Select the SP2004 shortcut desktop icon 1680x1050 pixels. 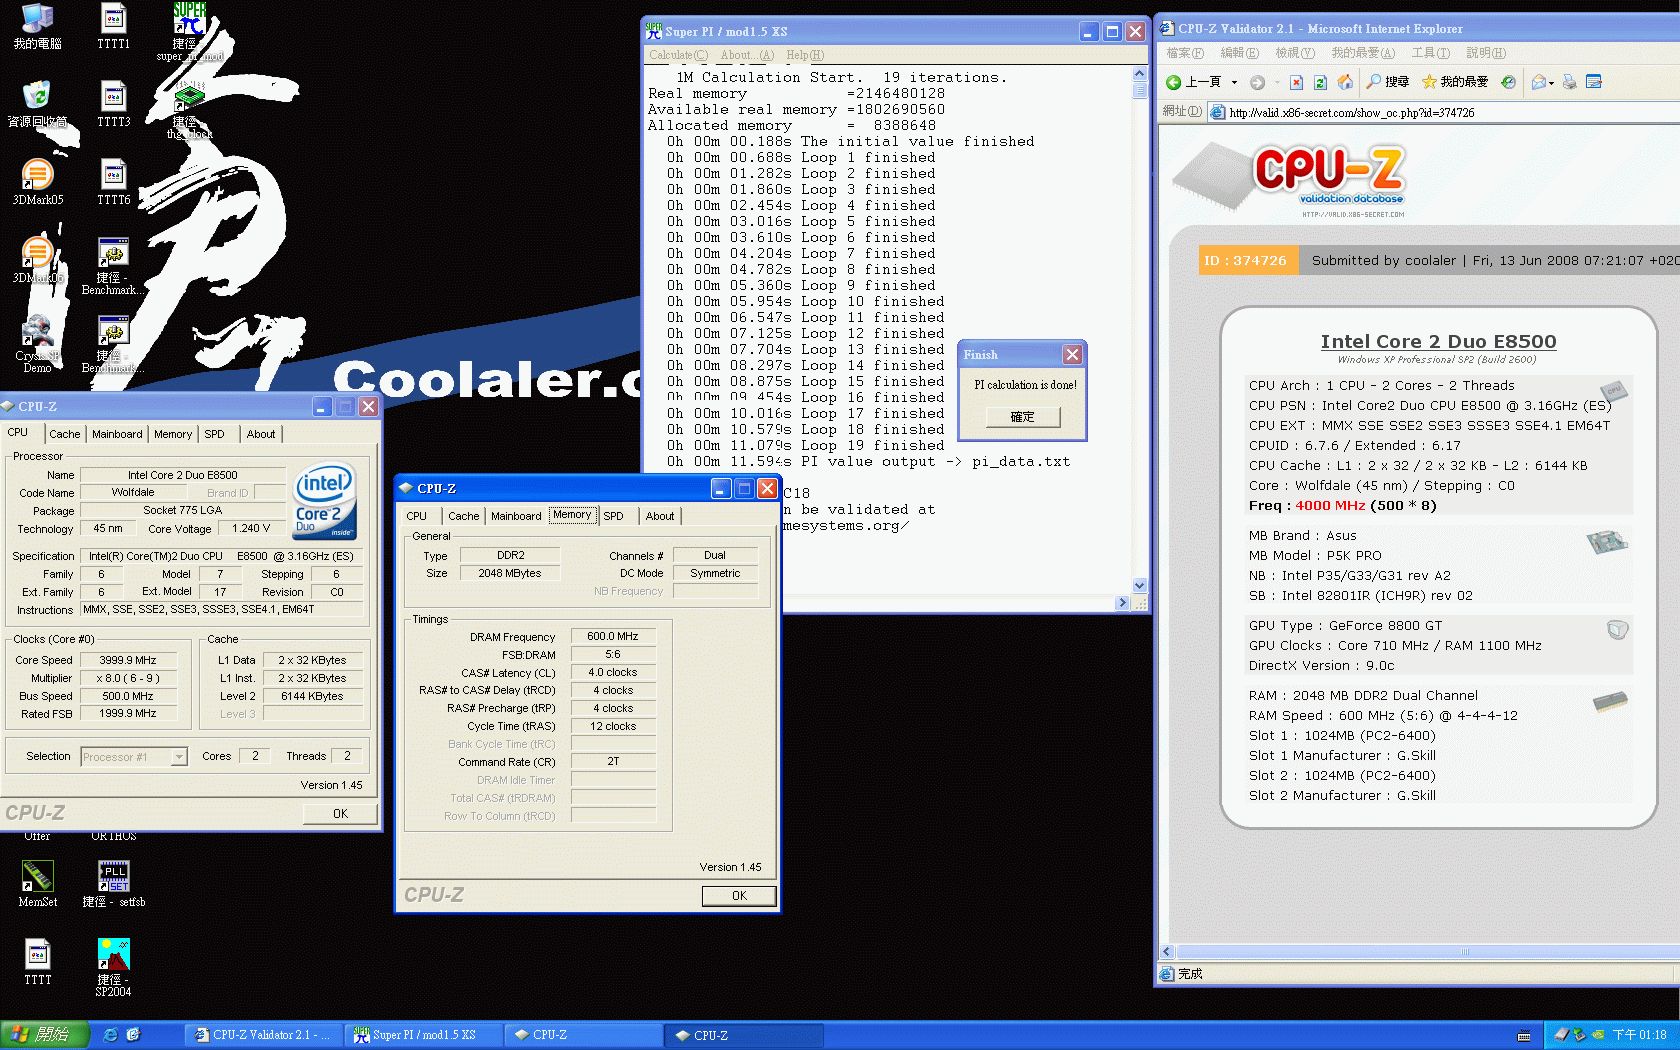[113, 967]
